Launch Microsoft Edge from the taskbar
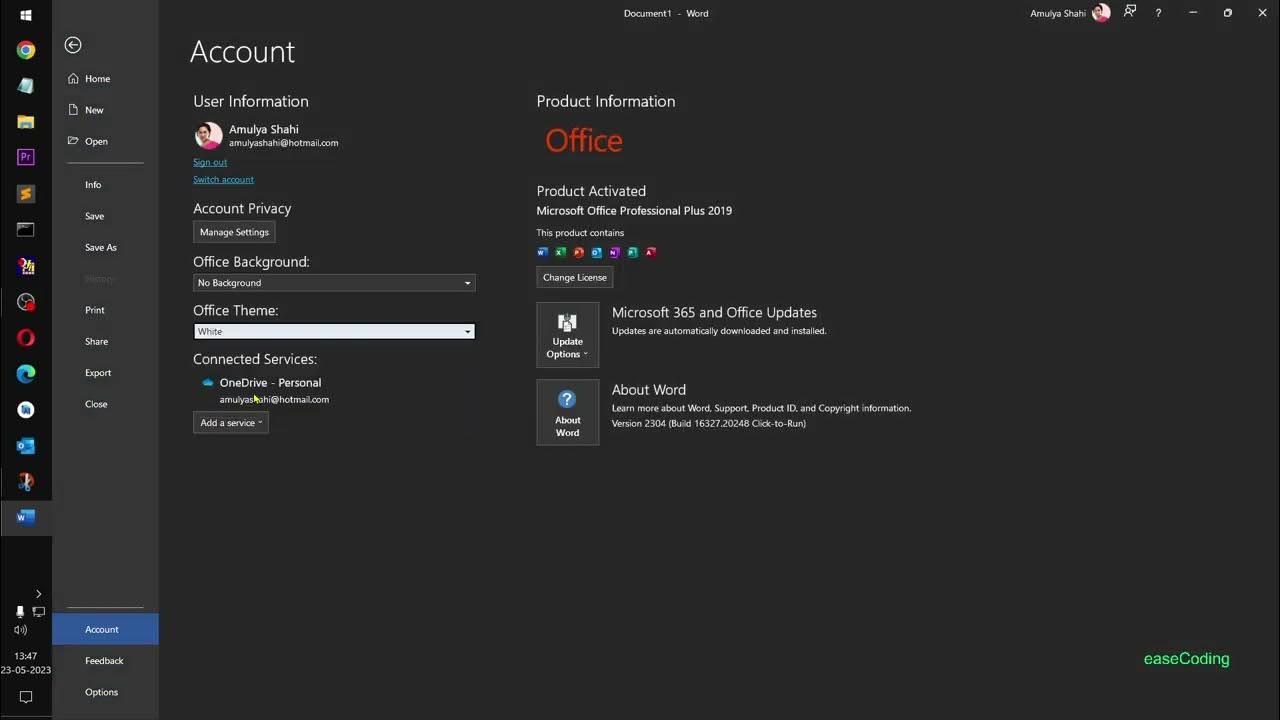1280x720 pixels. tap(26, 374)
